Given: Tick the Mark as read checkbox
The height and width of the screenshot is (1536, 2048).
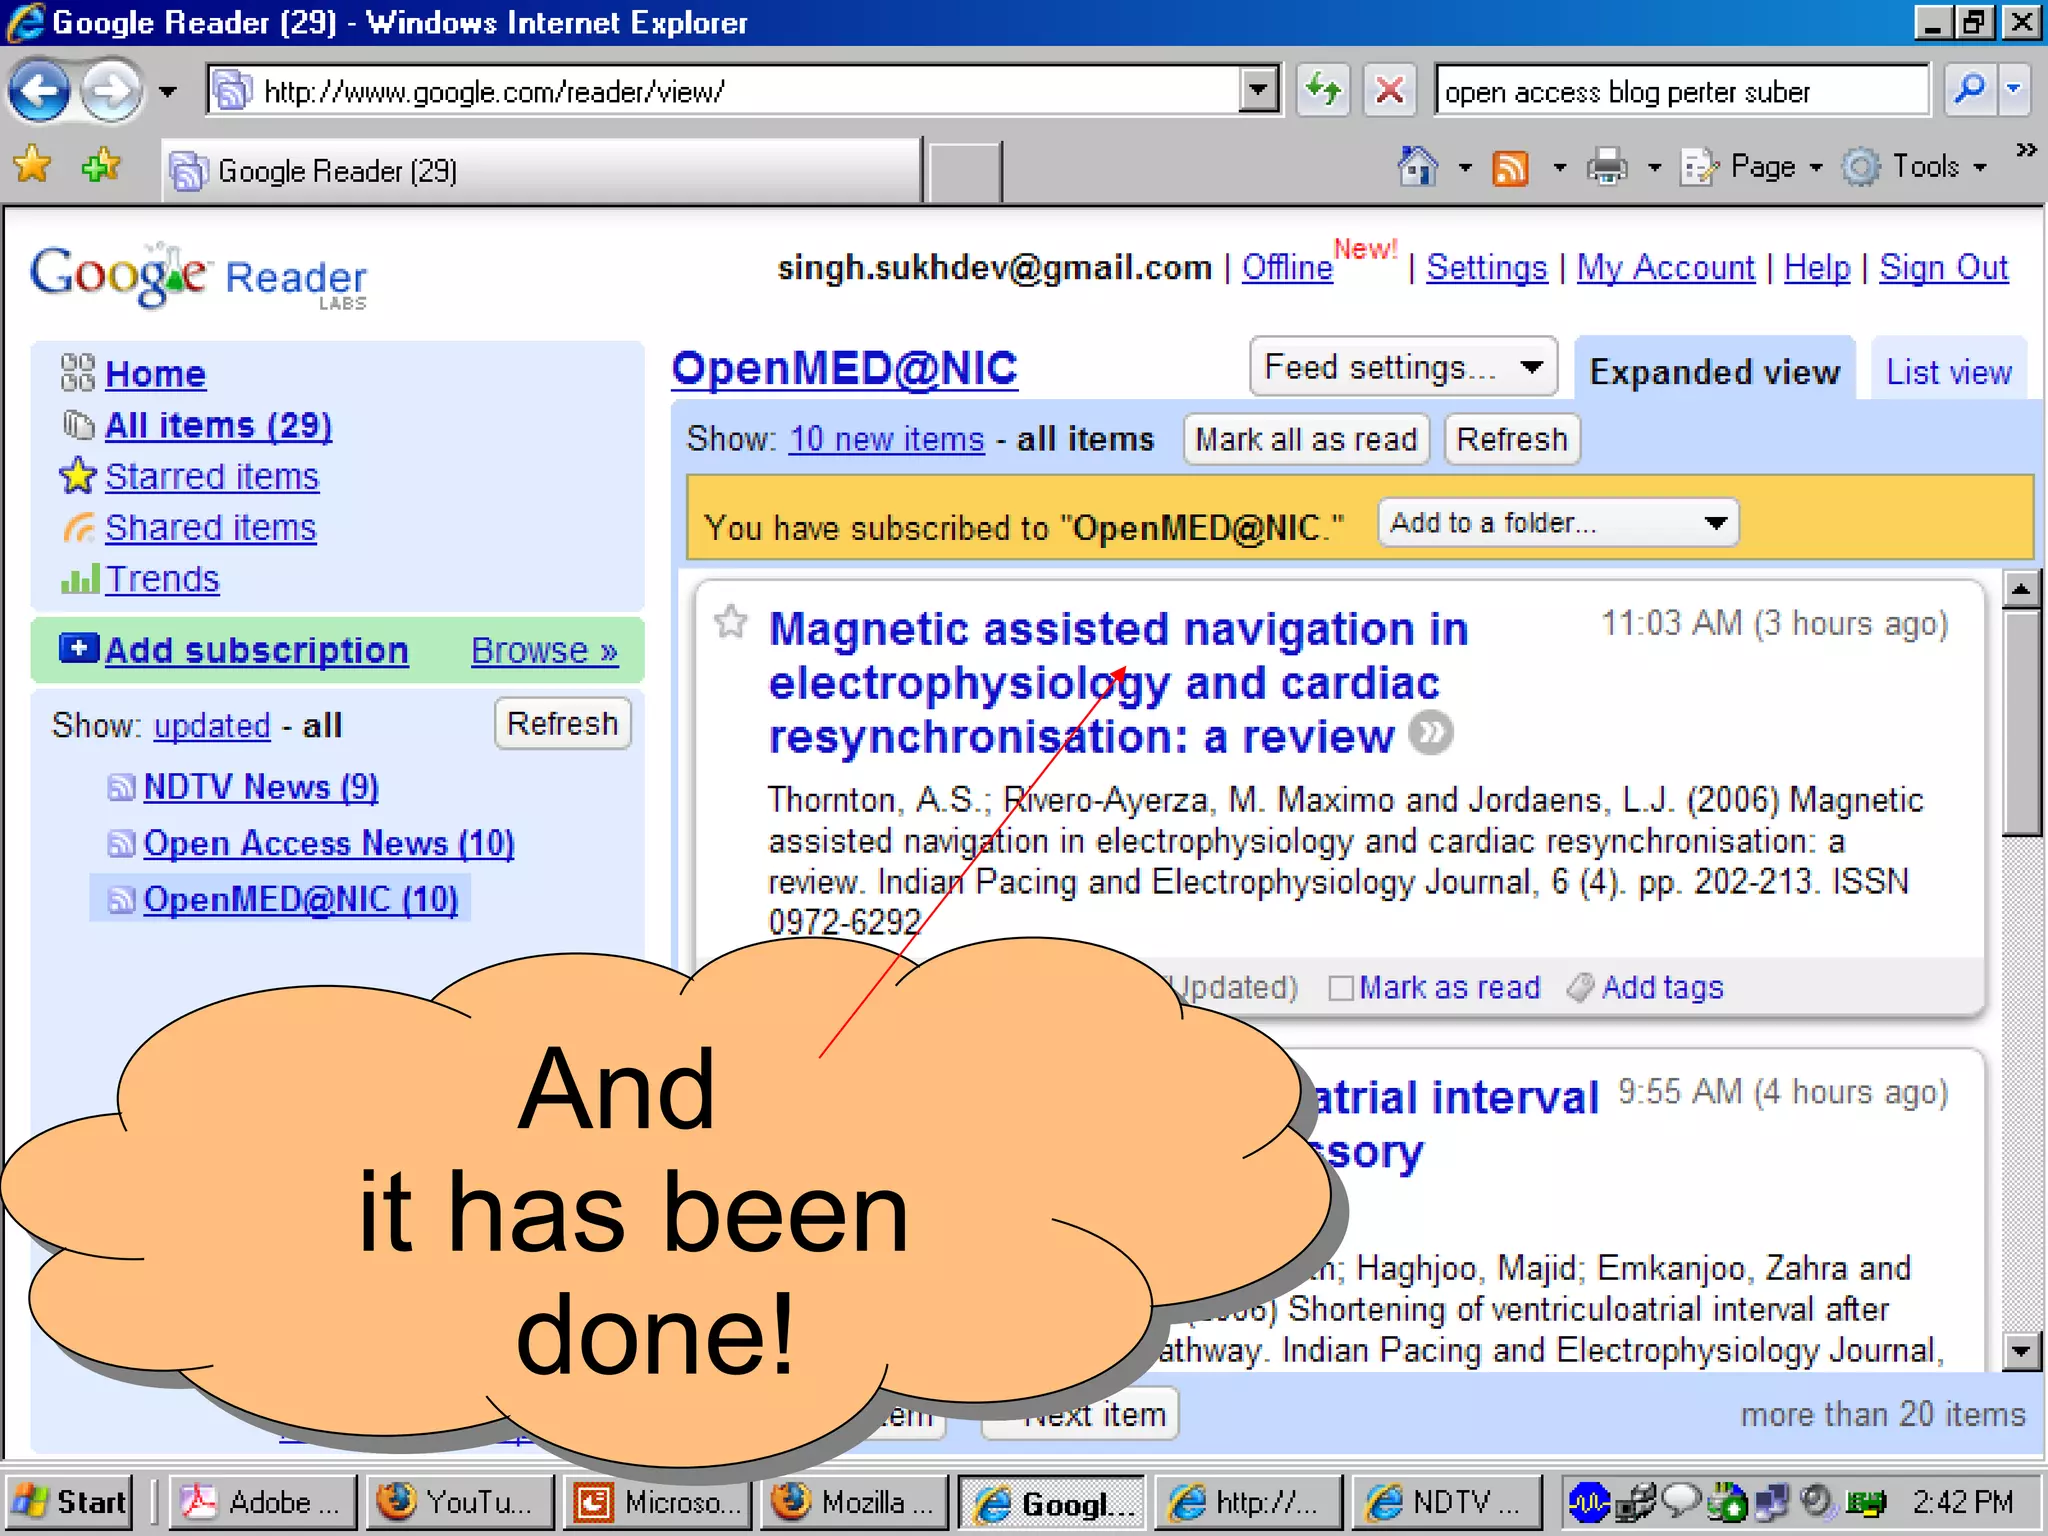Looking at the screenshot, I should (x=1341, y=988).
